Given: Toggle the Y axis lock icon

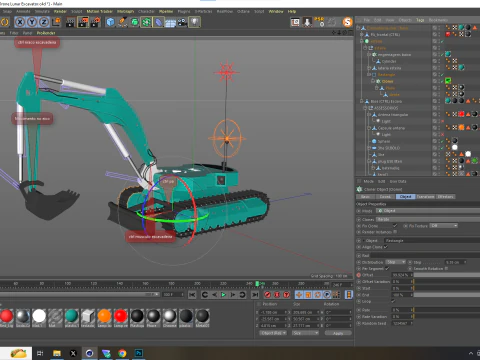Looking at the screenshot, I should tap(32, 22).
